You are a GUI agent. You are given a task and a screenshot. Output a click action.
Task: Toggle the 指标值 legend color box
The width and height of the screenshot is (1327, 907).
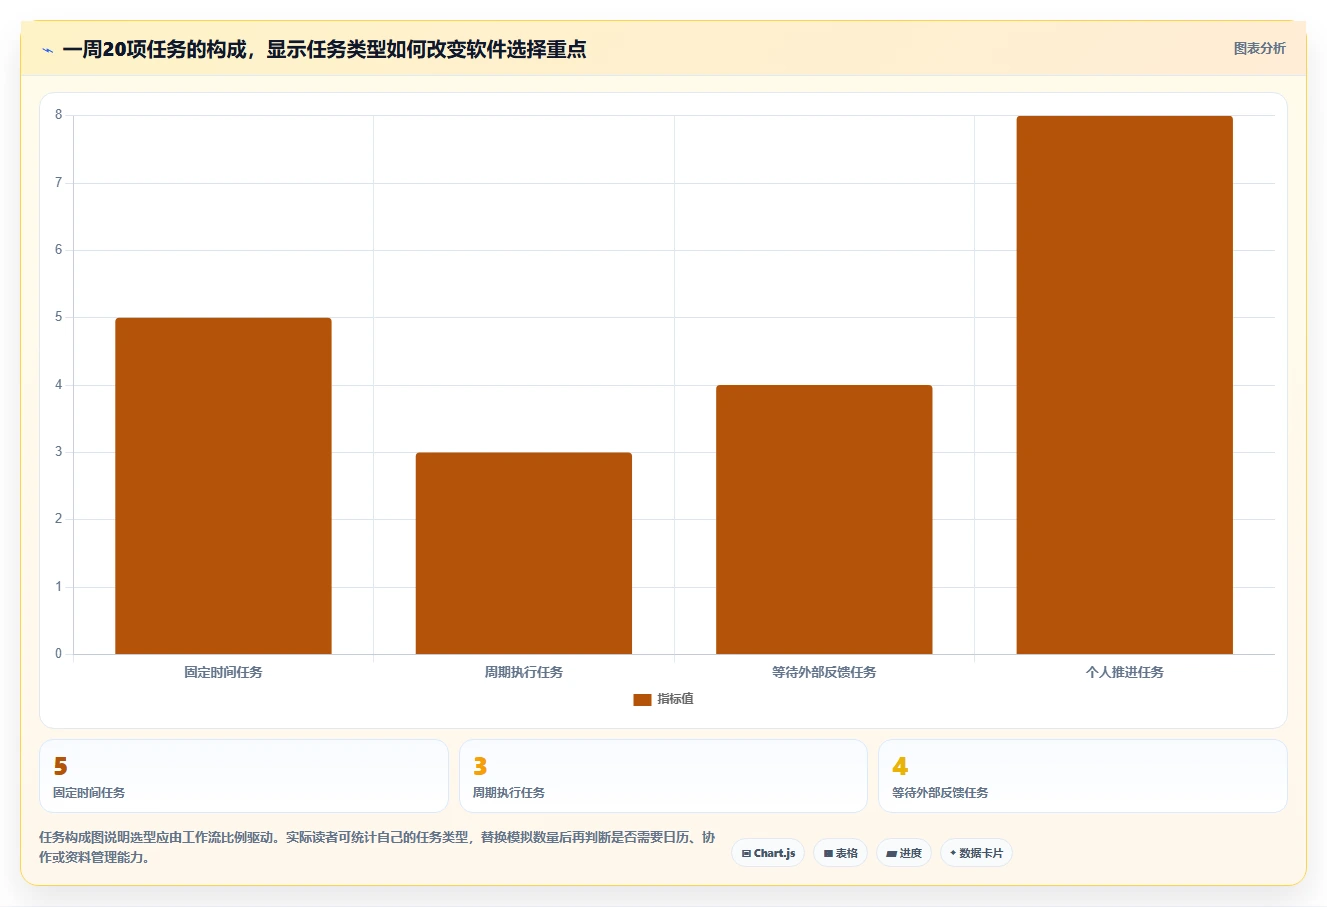point(642,699)
